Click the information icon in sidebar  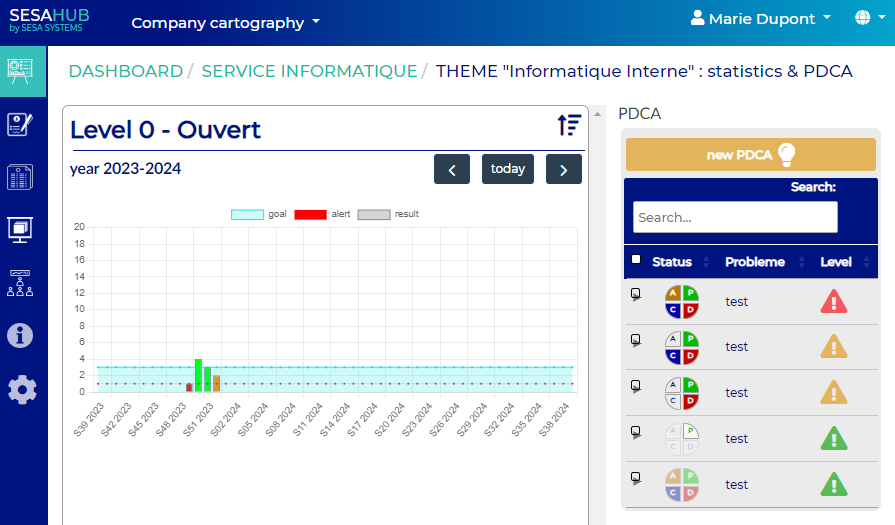point(22,335)
